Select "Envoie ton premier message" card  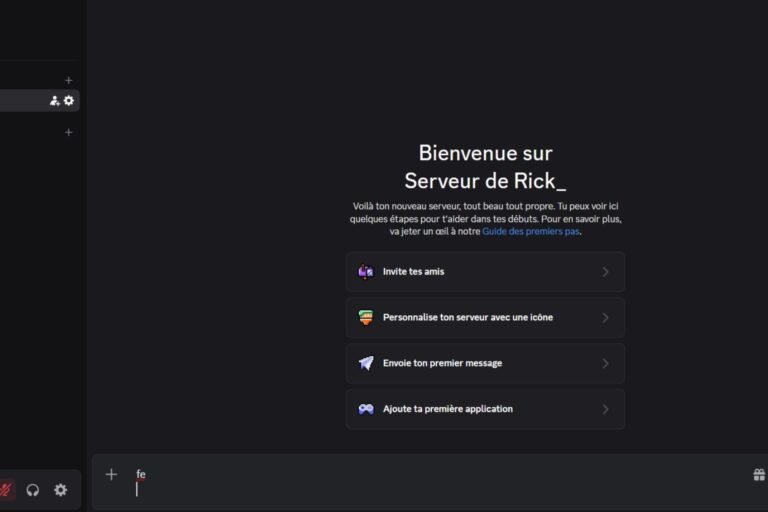point(485,363)
